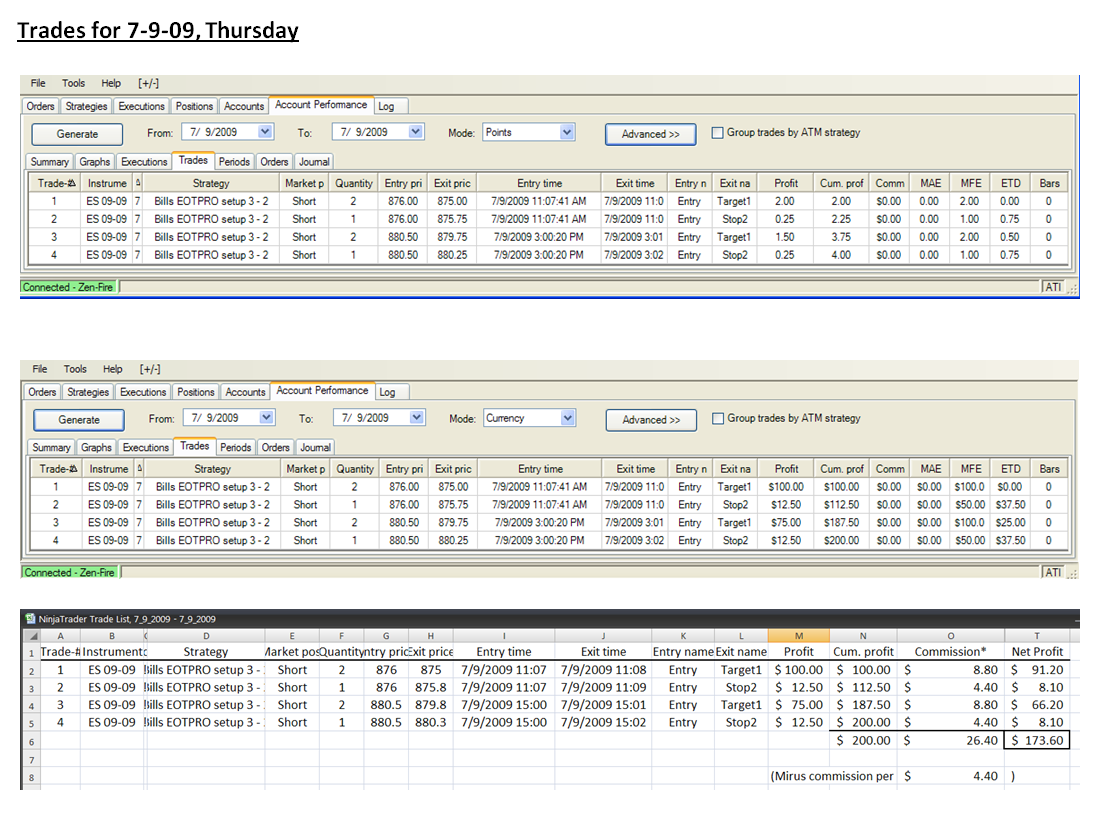Screen dimensions: 1109x840
Task: Click the Mirus commission per cell
Action: tap(832, 776)
